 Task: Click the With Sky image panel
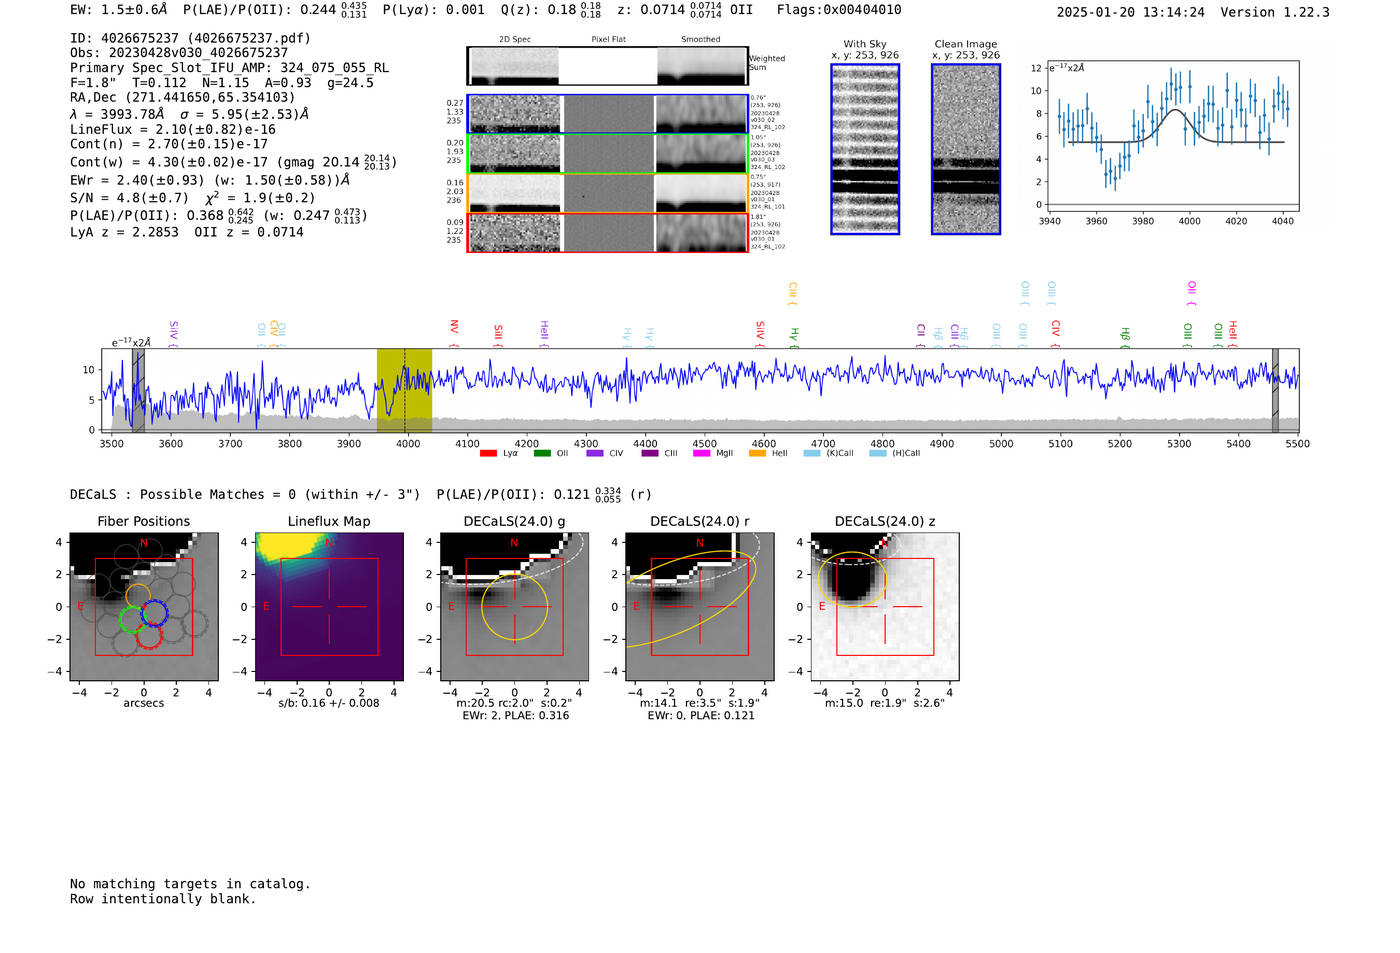865,149
